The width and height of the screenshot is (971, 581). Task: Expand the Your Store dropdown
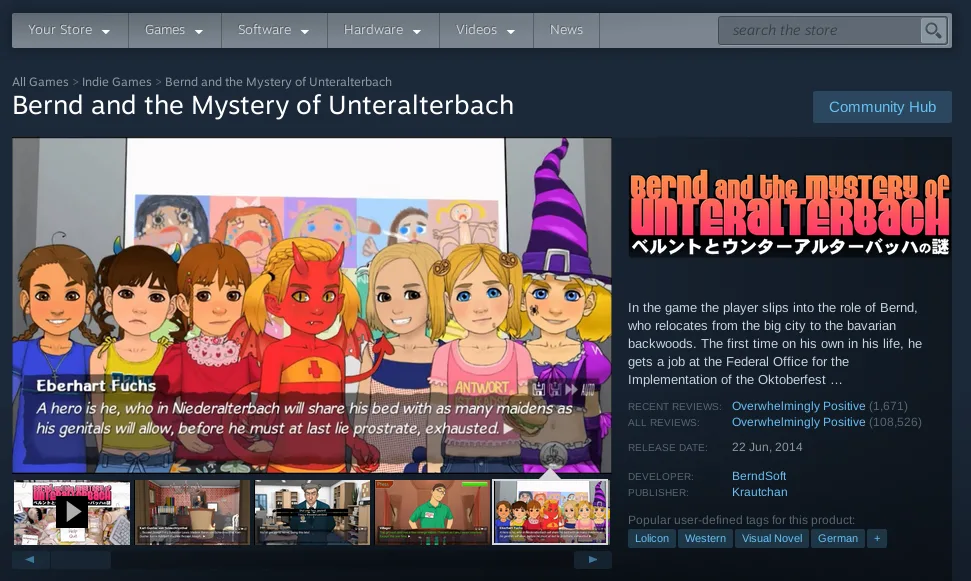click(69, 30)
